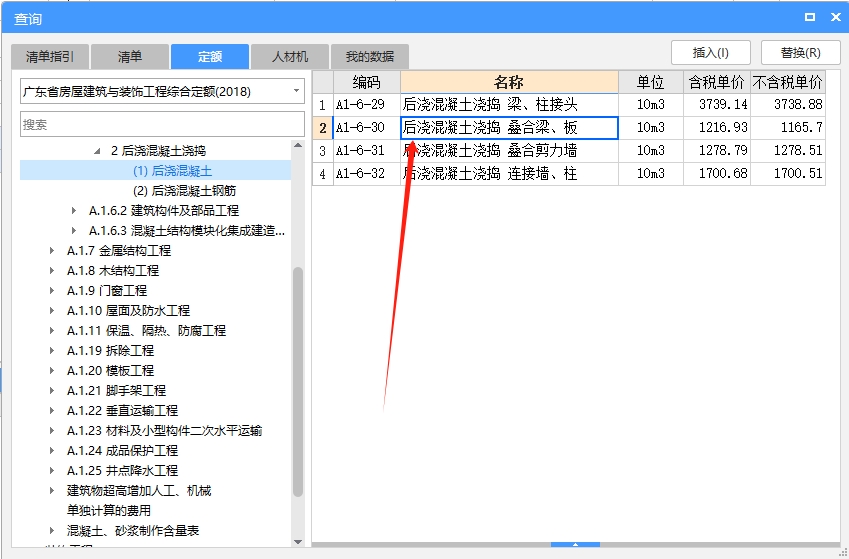Click the tree scrollbar up arrow

pos(298,145)
